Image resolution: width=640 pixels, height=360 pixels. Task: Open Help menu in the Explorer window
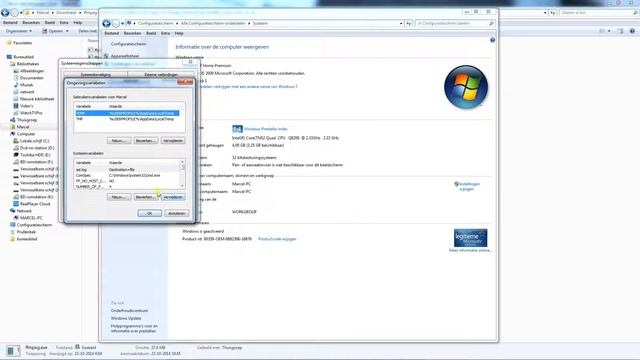pos(78,23)
